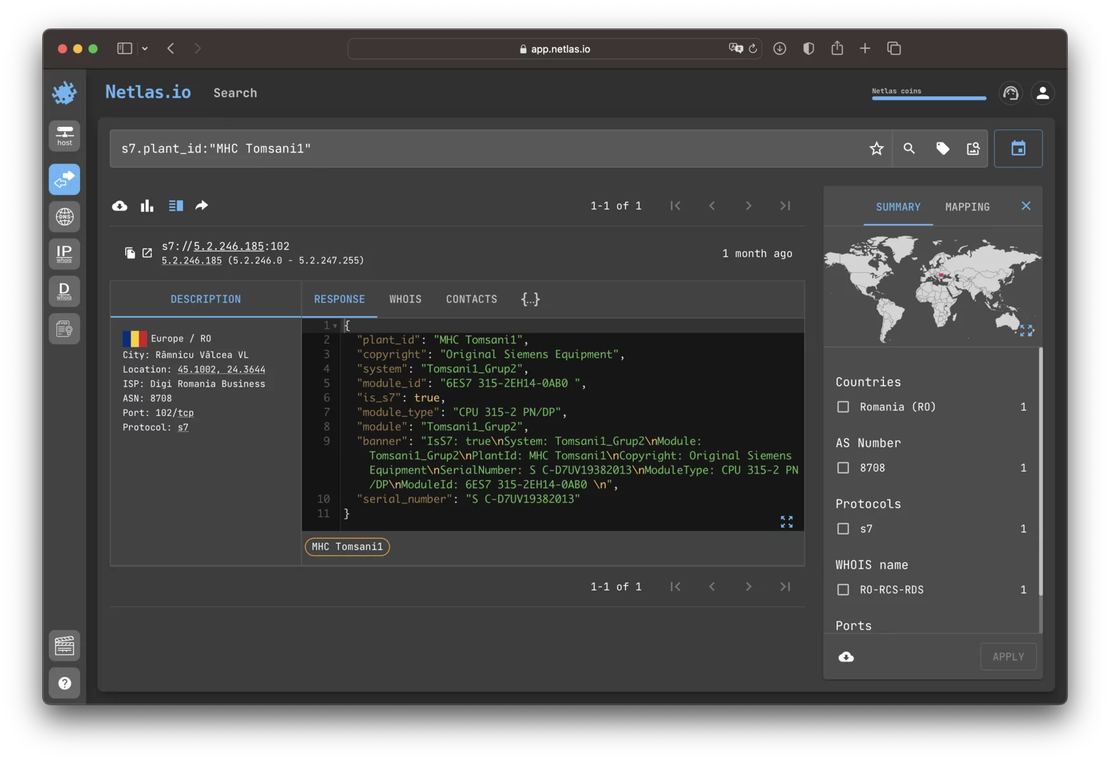This screenshot has height=761, width=1110.
Task: Expand the JSON response to fullscreen
Action: (786, 521)
